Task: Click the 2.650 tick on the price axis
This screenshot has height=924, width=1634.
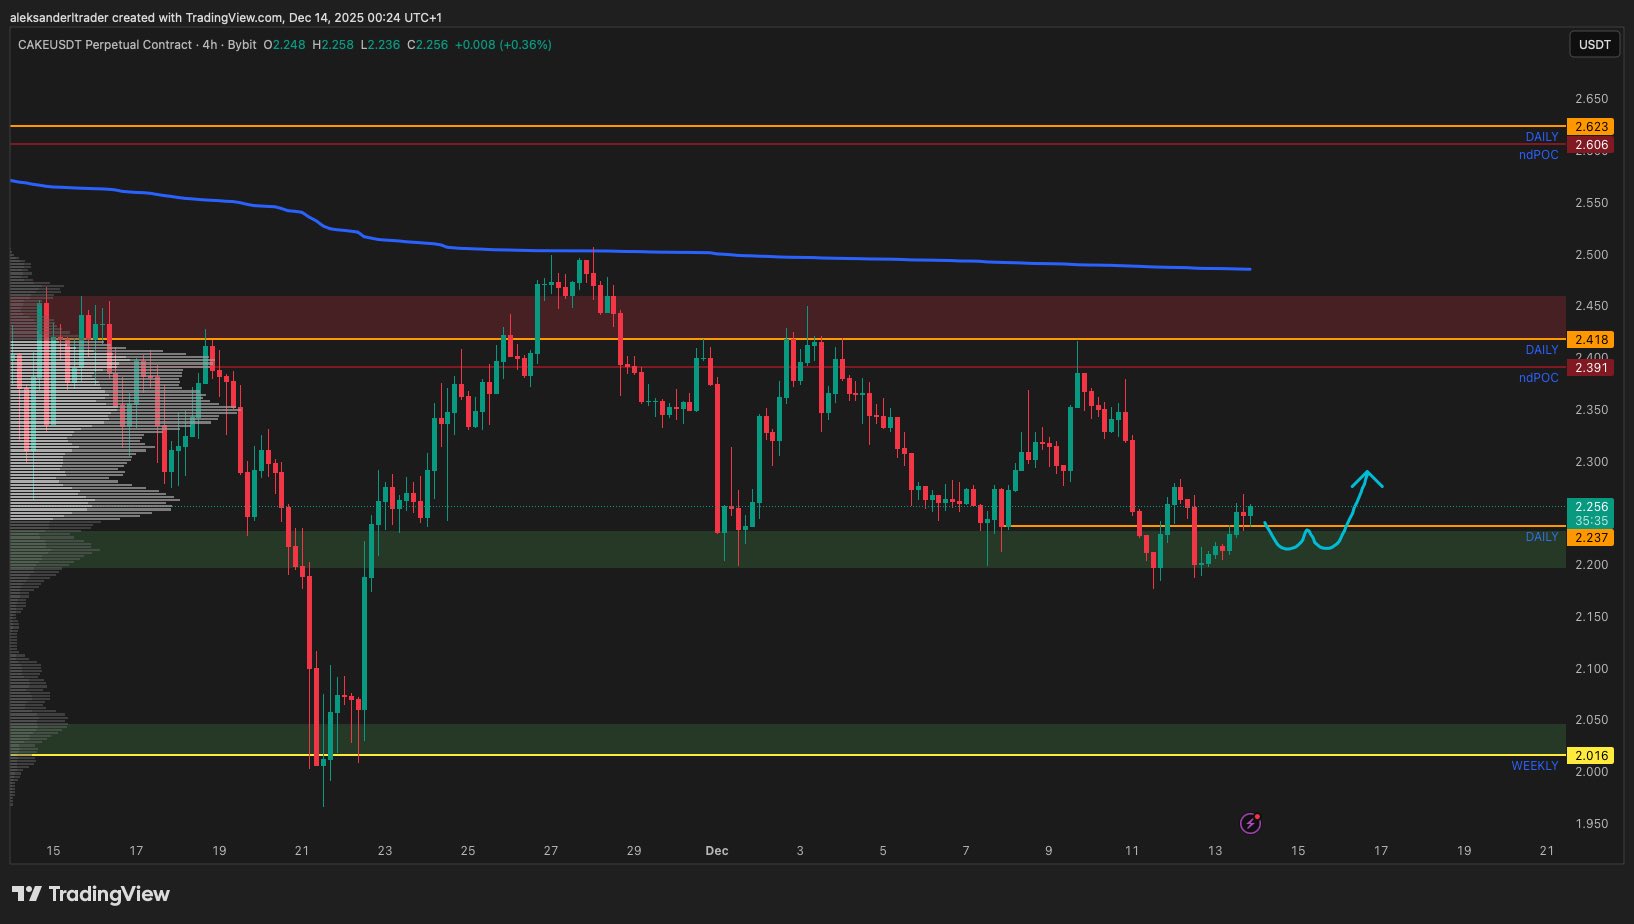Action: click(x=1591, y=99)
